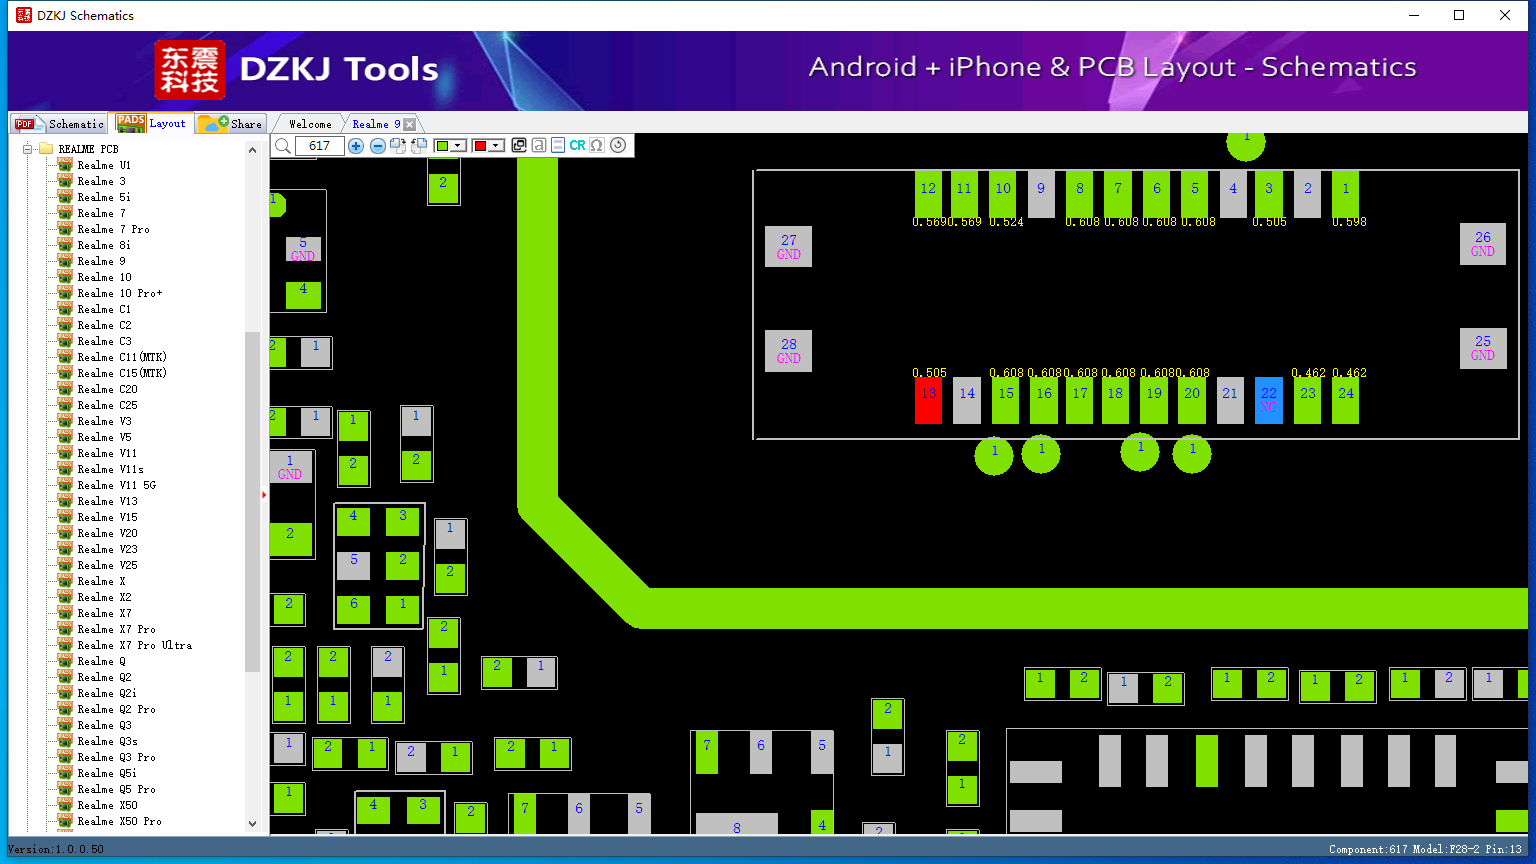Maximize the DZKJ Schematics window
The height and width of the screenshot is (864, 1536).
(1459, 15)
